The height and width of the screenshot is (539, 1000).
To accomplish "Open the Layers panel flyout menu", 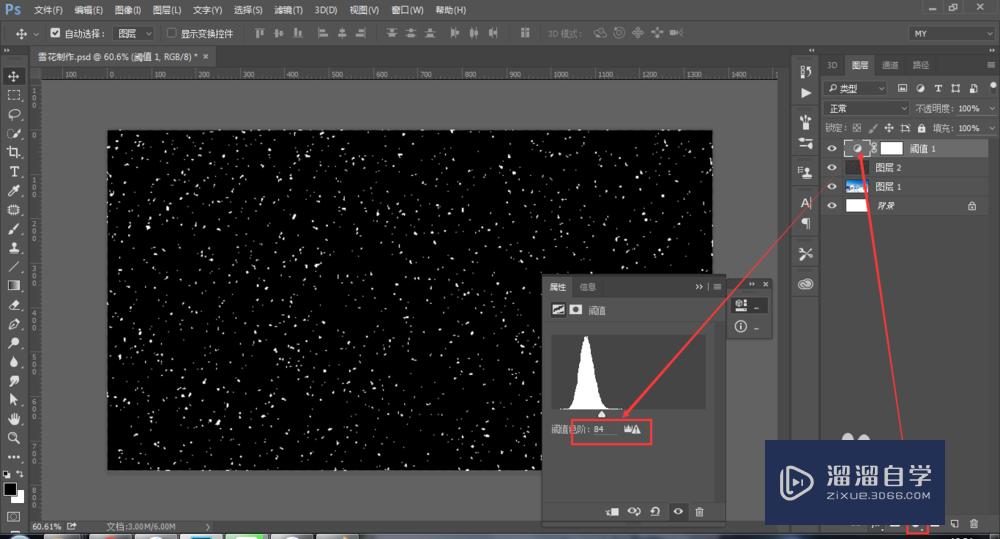I will [x=991, y=65].
